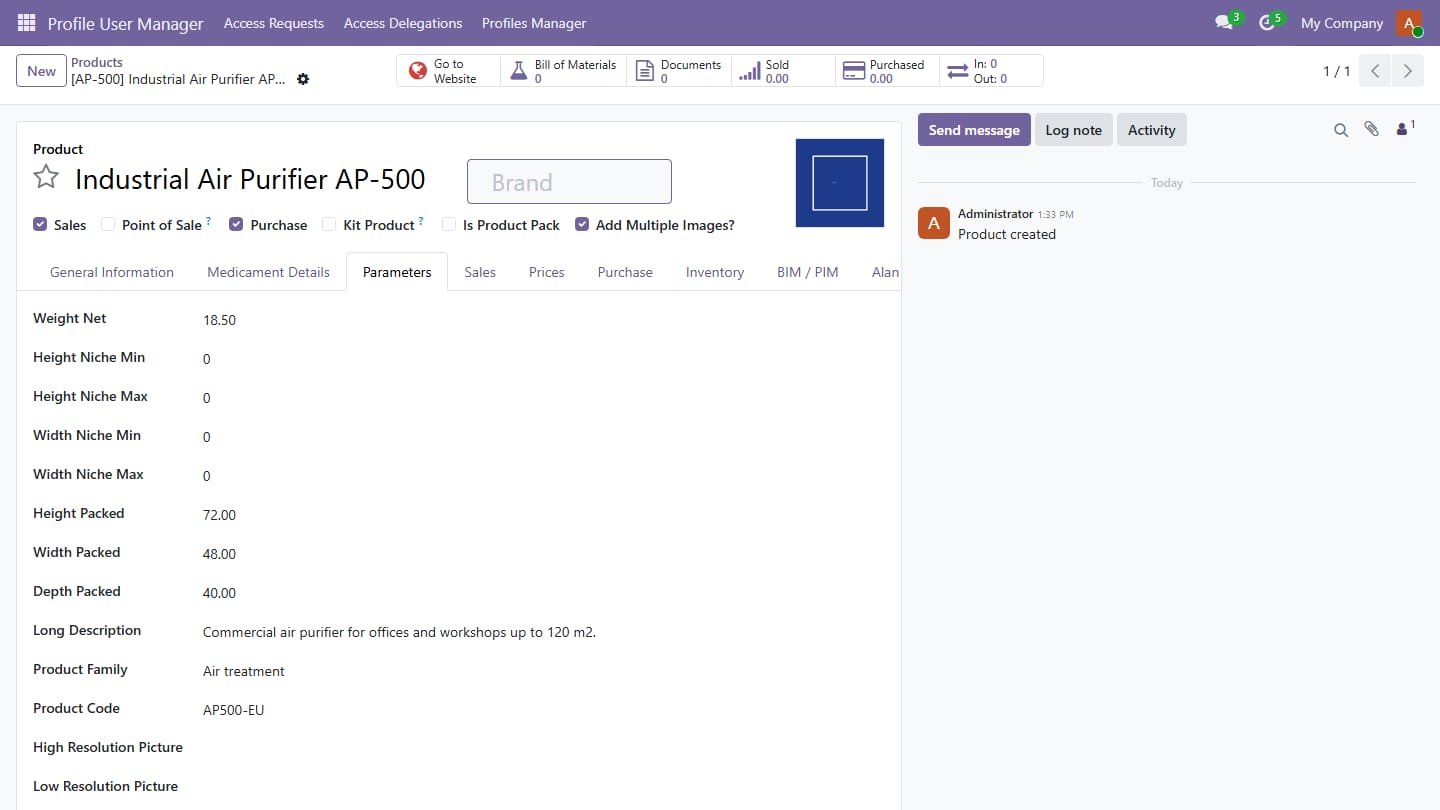
Task: Click the New button
Action: pos(41,71)
